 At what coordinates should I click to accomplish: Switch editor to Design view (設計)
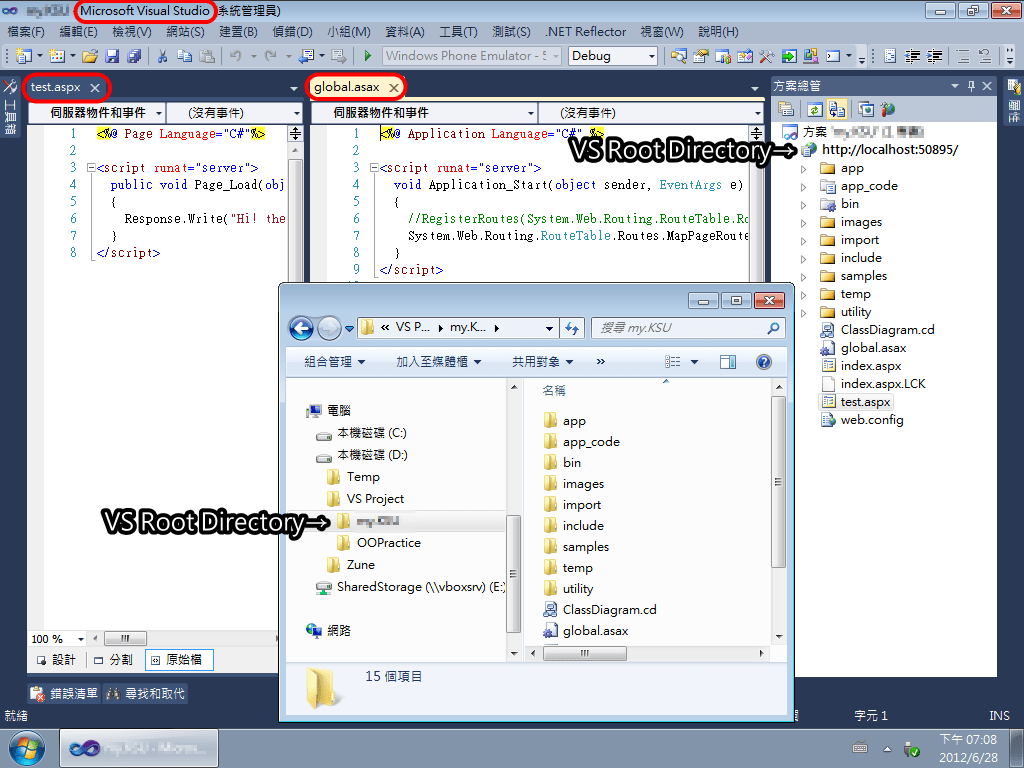click(56, 660)
